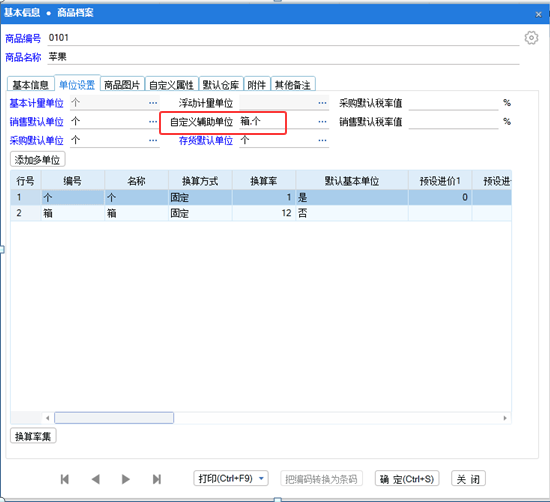
Task: Open 基本计量单位 lookup ellipsis
Action: [153, 103]
